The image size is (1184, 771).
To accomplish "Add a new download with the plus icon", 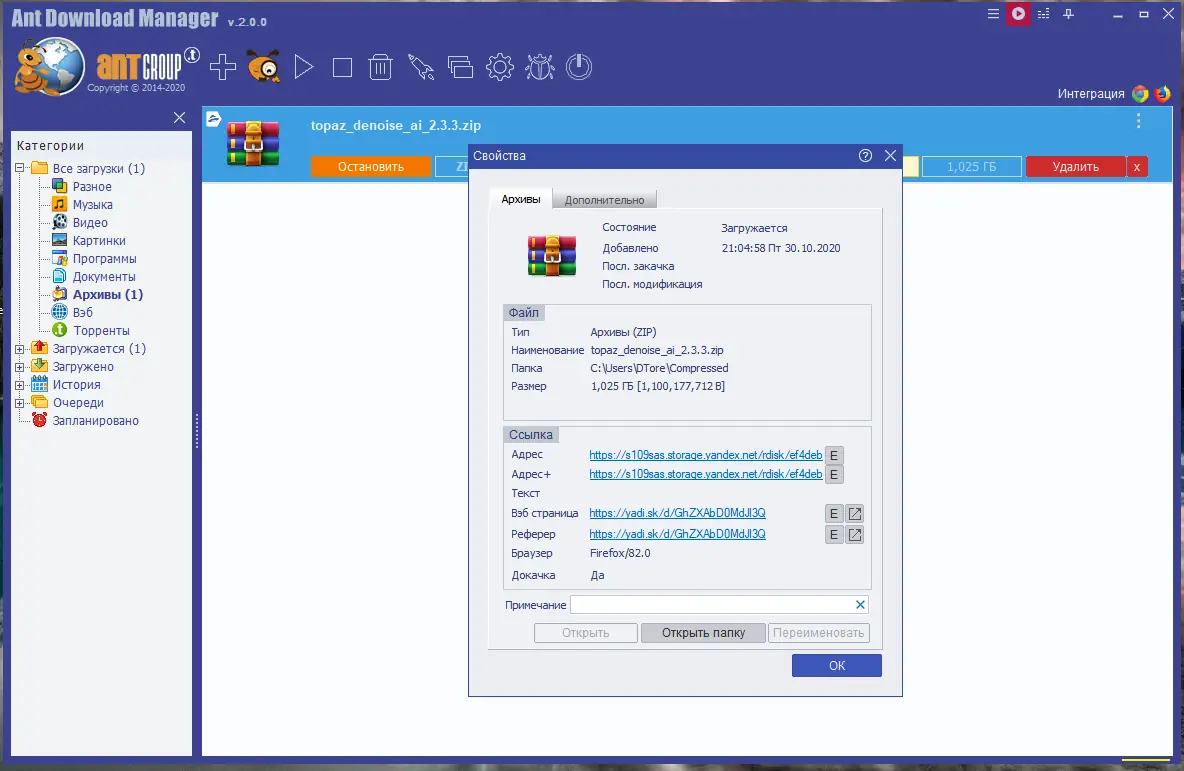I will (222, 66).
